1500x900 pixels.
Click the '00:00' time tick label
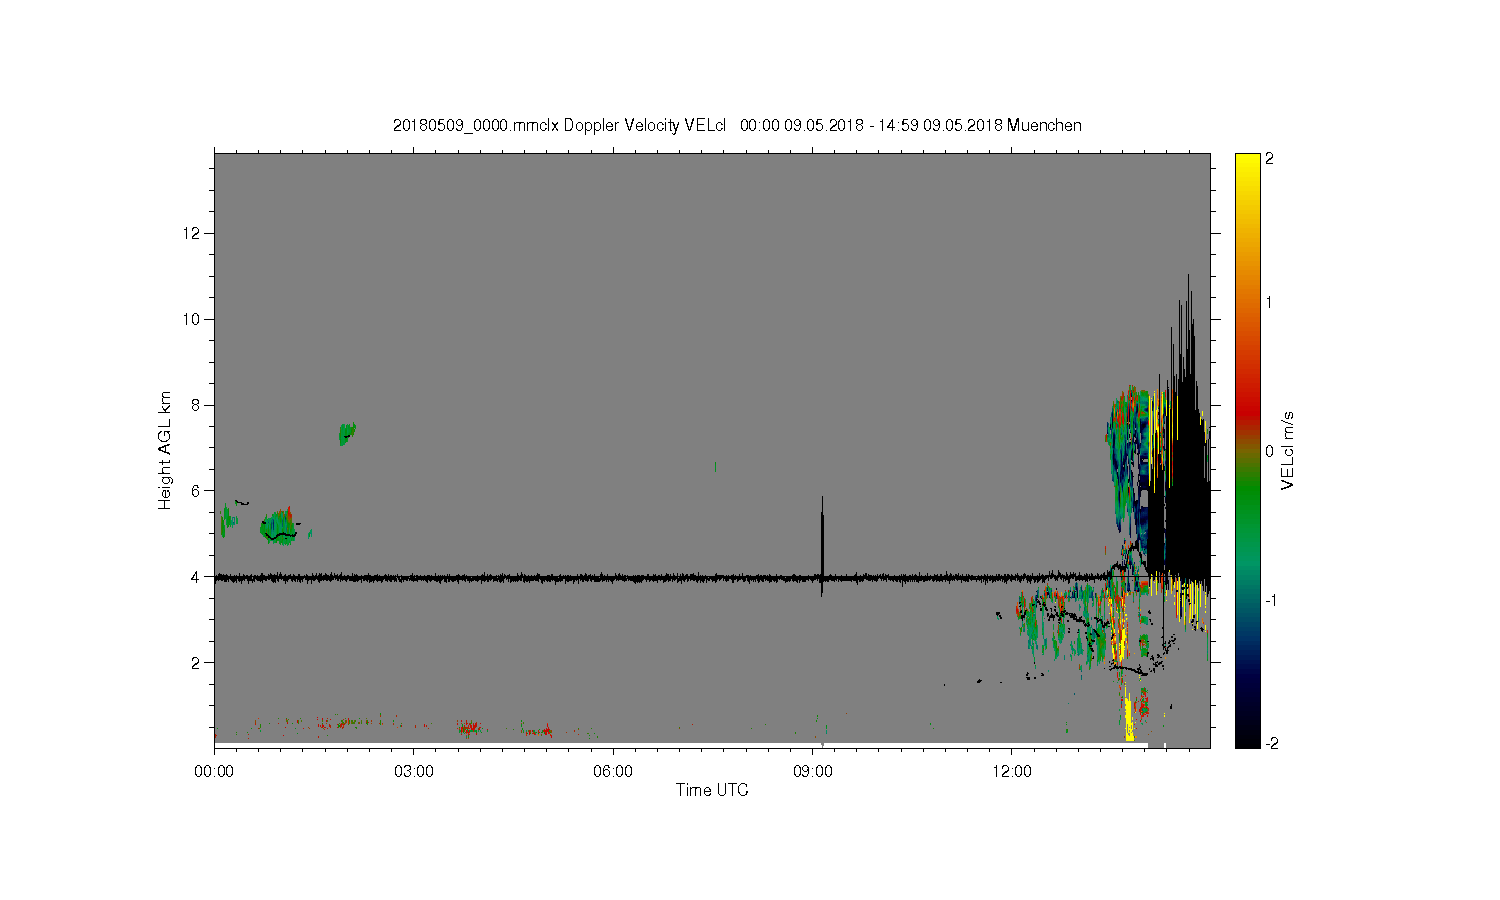(214, 771)
